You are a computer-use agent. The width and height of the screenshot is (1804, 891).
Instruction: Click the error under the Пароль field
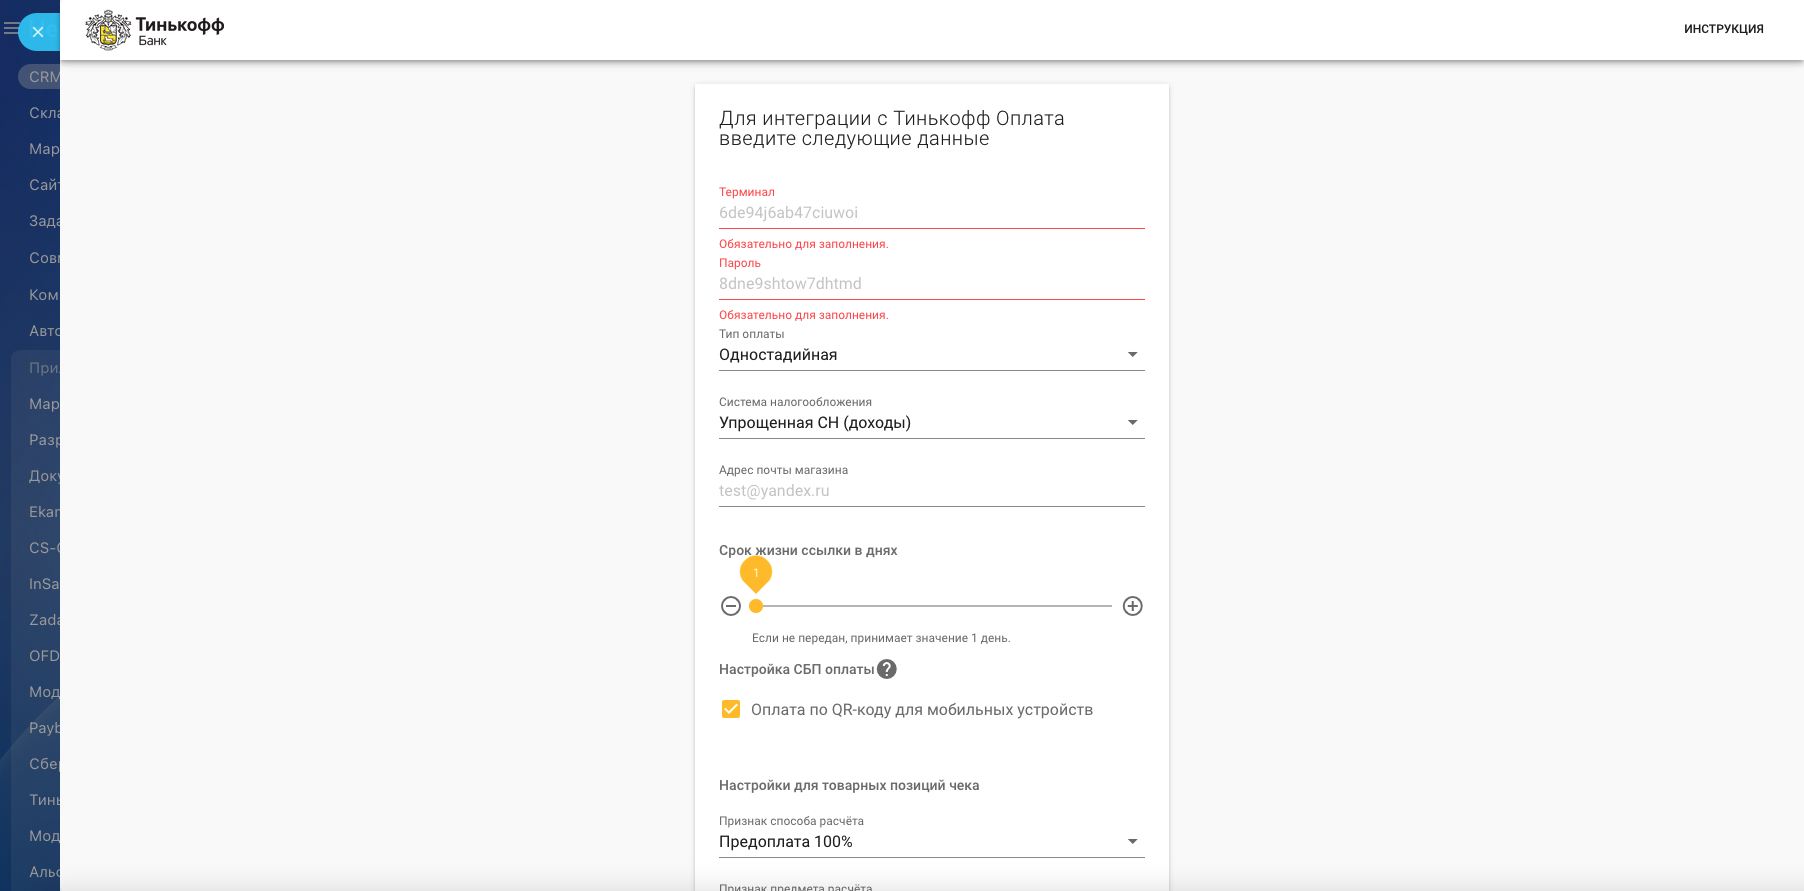tap(804, 315)
